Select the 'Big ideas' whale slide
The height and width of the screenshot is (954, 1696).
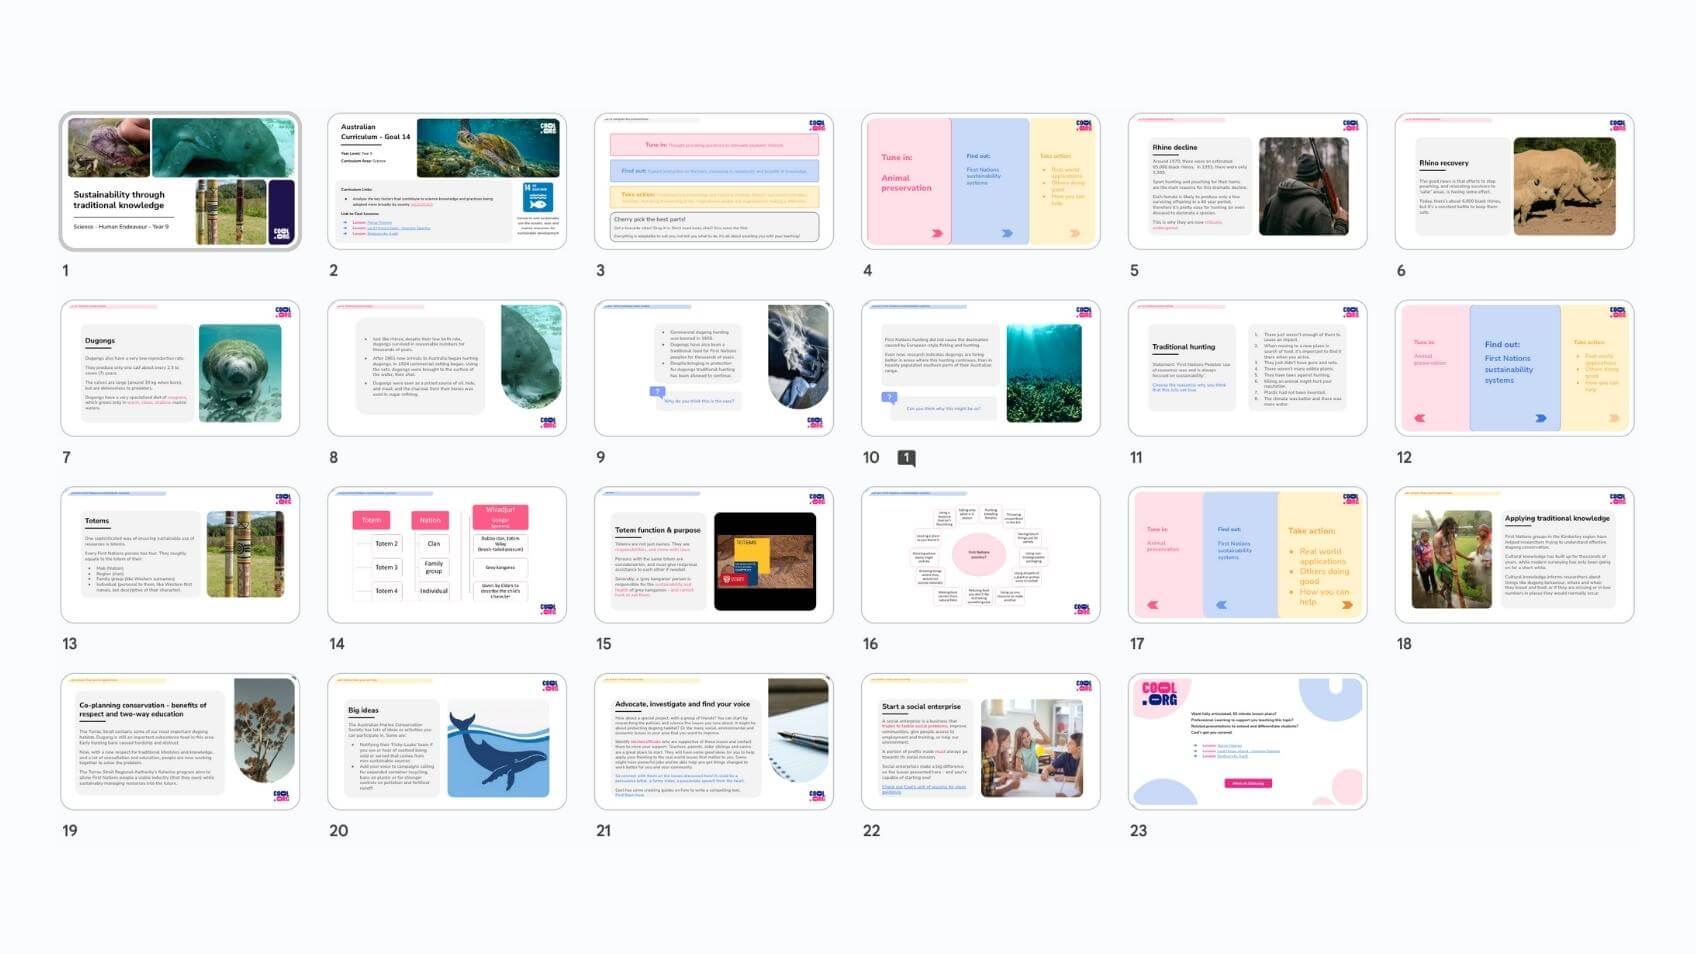pyautogui.click(x=447, y=742)
